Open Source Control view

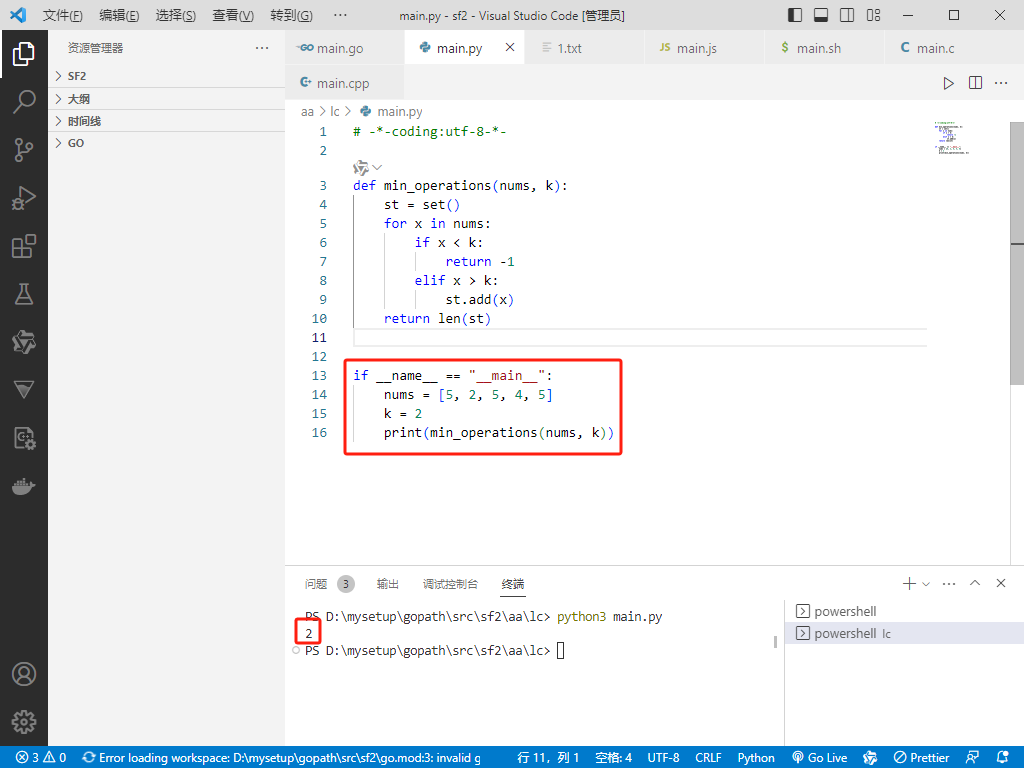[x=24, y=150]
